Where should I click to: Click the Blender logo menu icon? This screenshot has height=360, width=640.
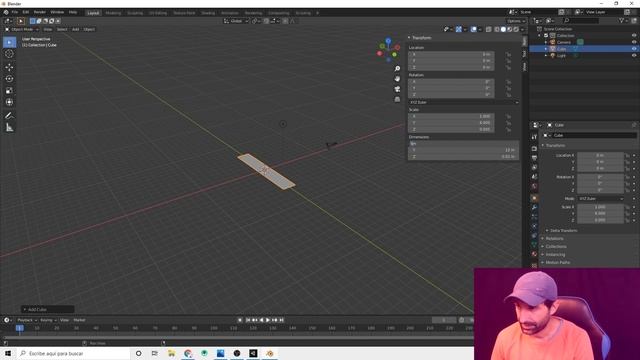[6, 12]
